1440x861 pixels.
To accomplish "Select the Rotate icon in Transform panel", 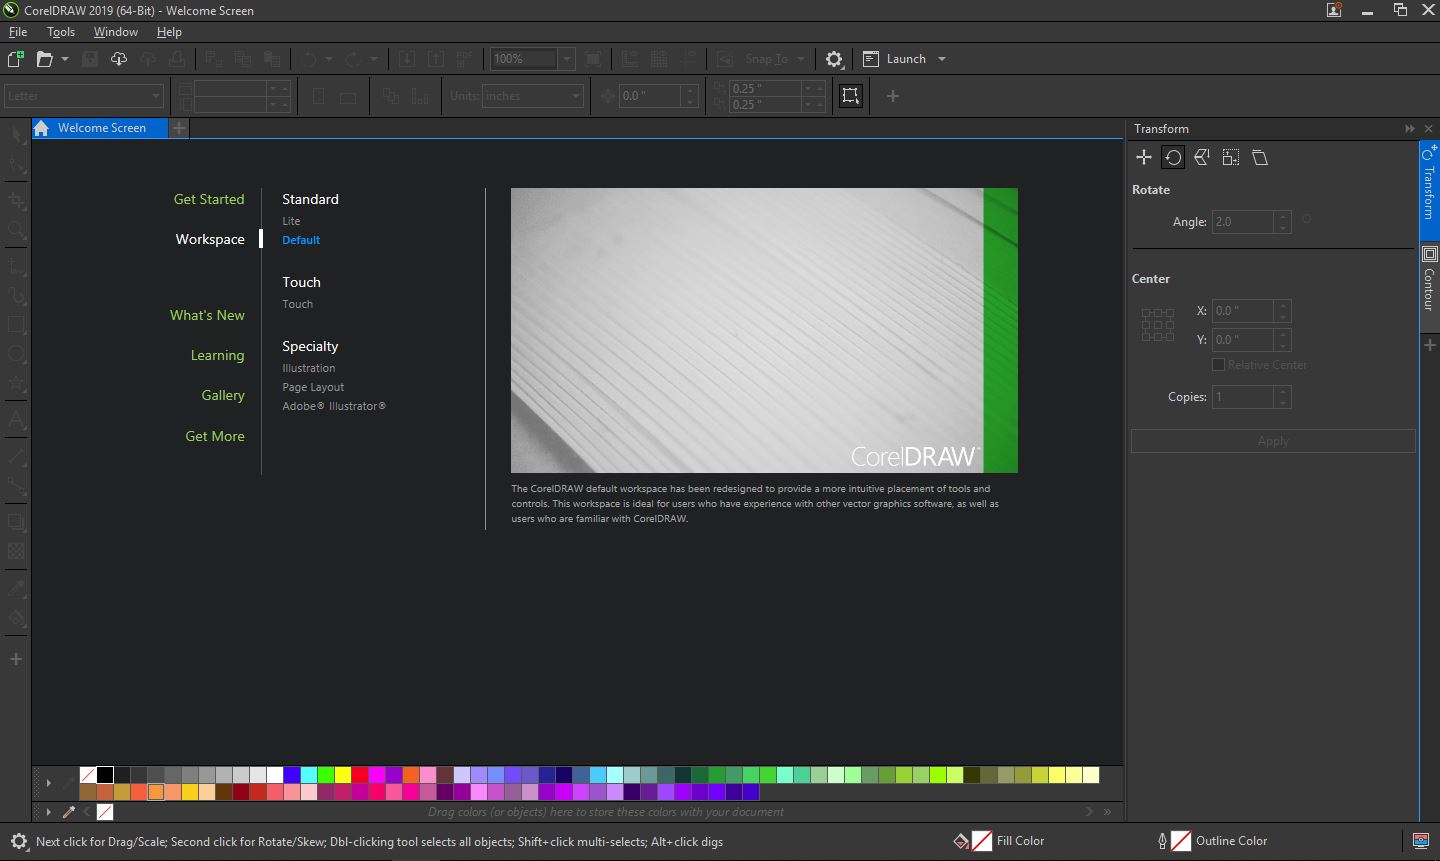I will point(1173,157).
